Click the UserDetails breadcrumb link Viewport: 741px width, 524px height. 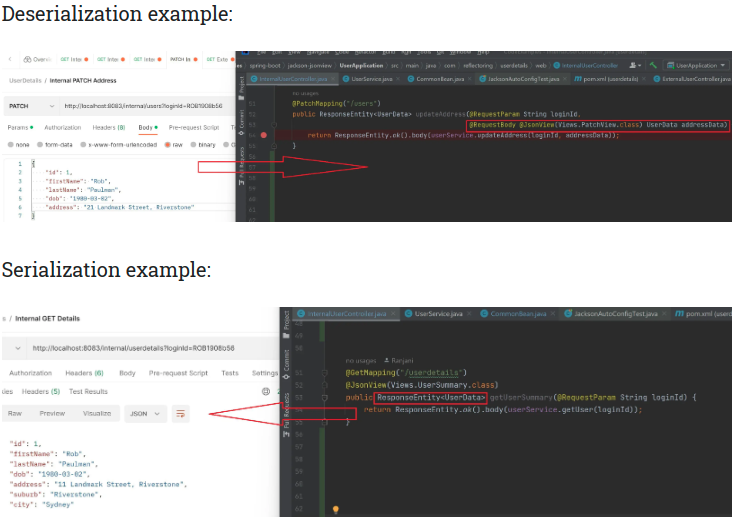click(25, 81)
